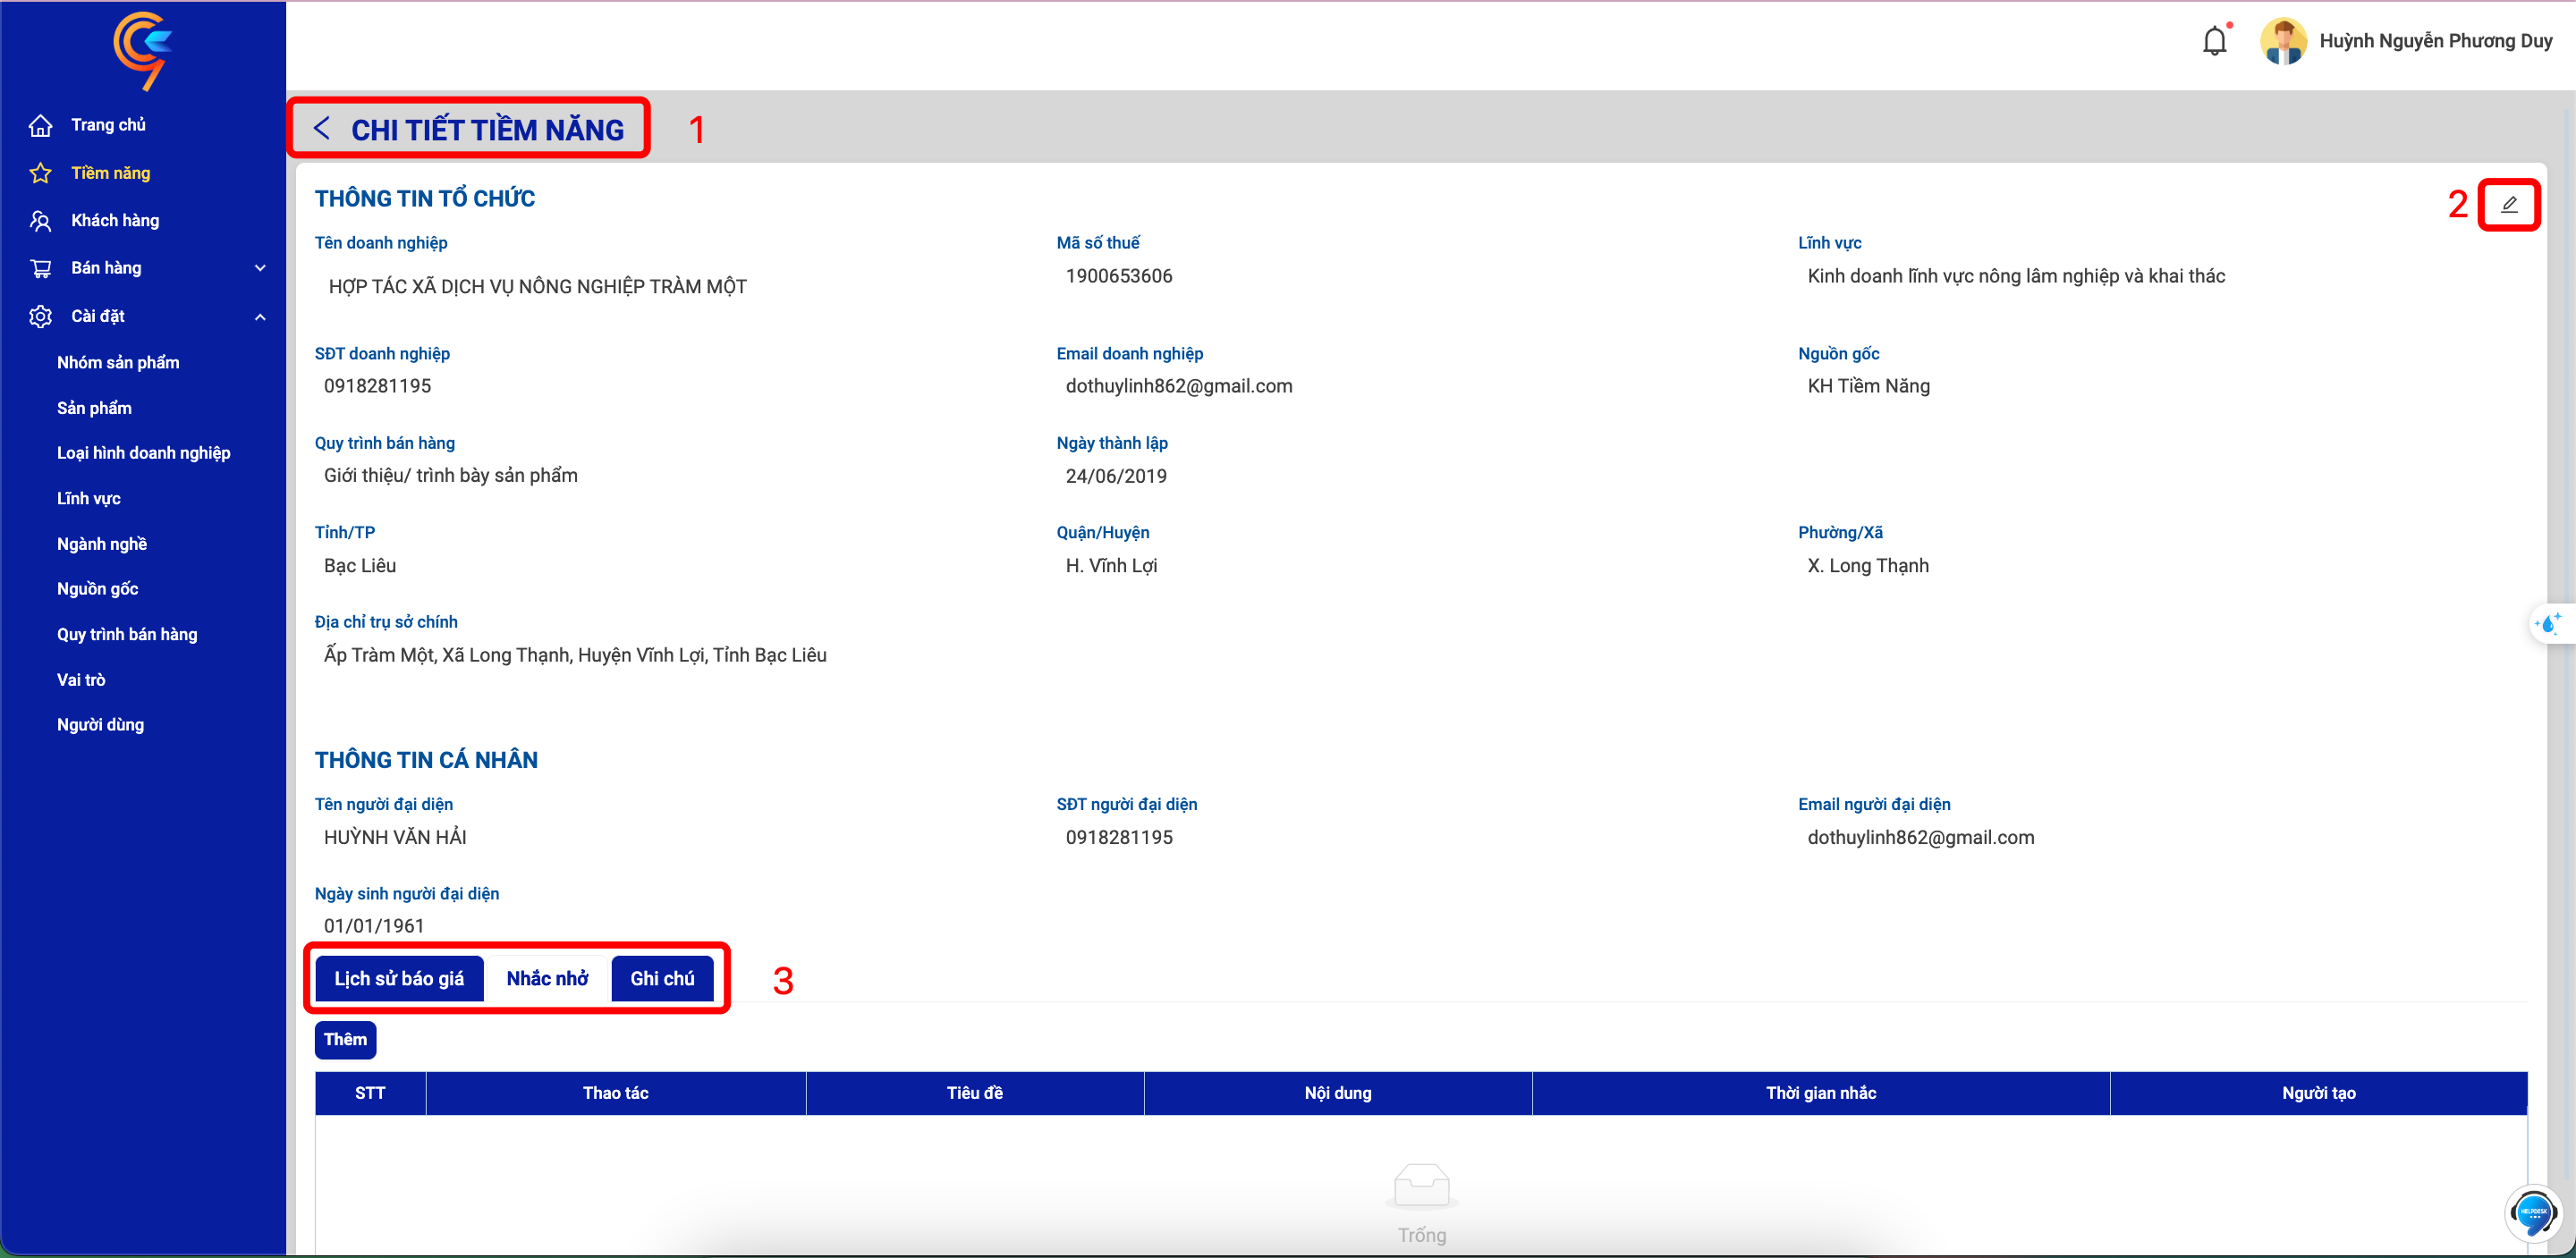Screen dimensions: 2576x1258
Task: Click the Trang chủ home icon
Action: point(40,125)
